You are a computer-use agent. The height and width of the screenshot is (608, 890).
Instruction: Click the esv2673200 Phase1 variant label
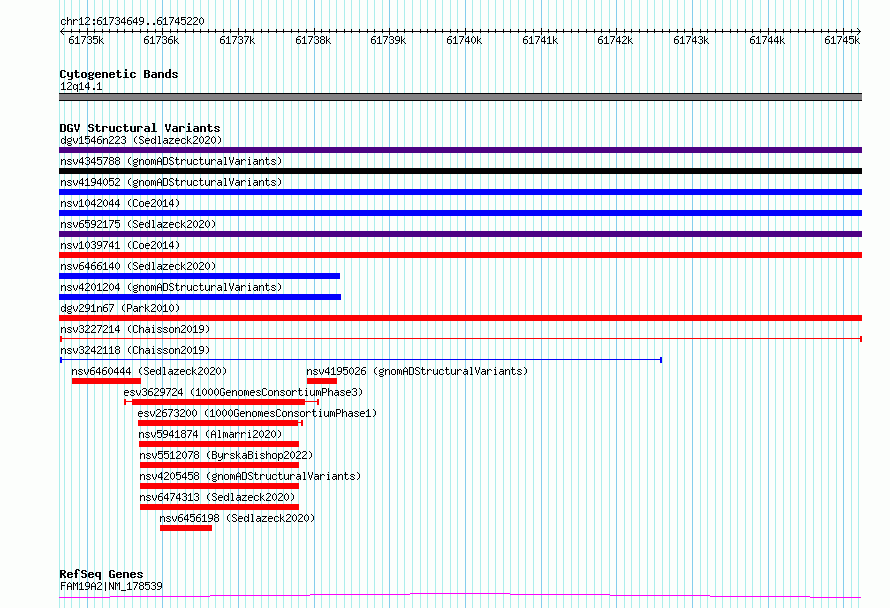(257, 413)
